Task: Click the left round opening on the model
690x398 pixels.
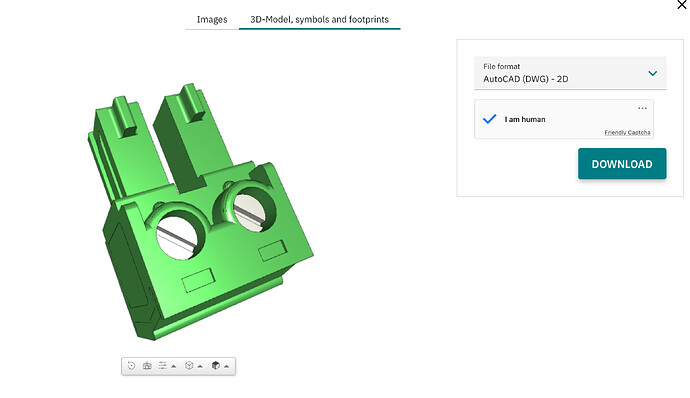Action: [181, 235]
